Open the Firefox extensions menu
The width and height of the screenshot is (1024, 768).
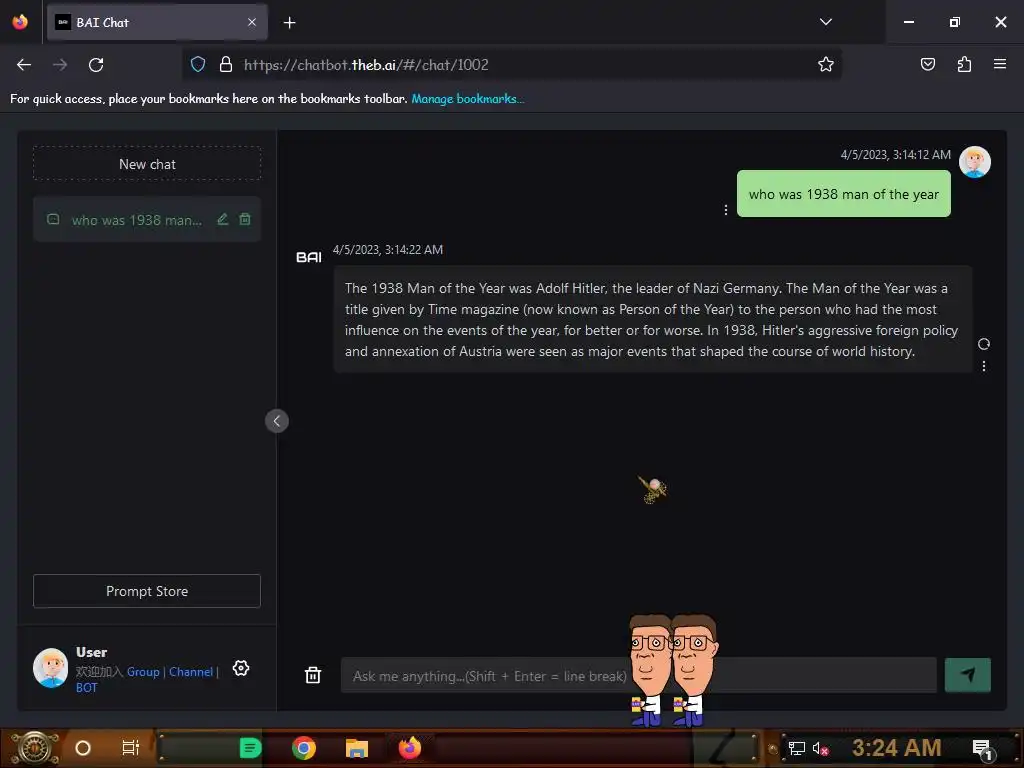point(964,64)
